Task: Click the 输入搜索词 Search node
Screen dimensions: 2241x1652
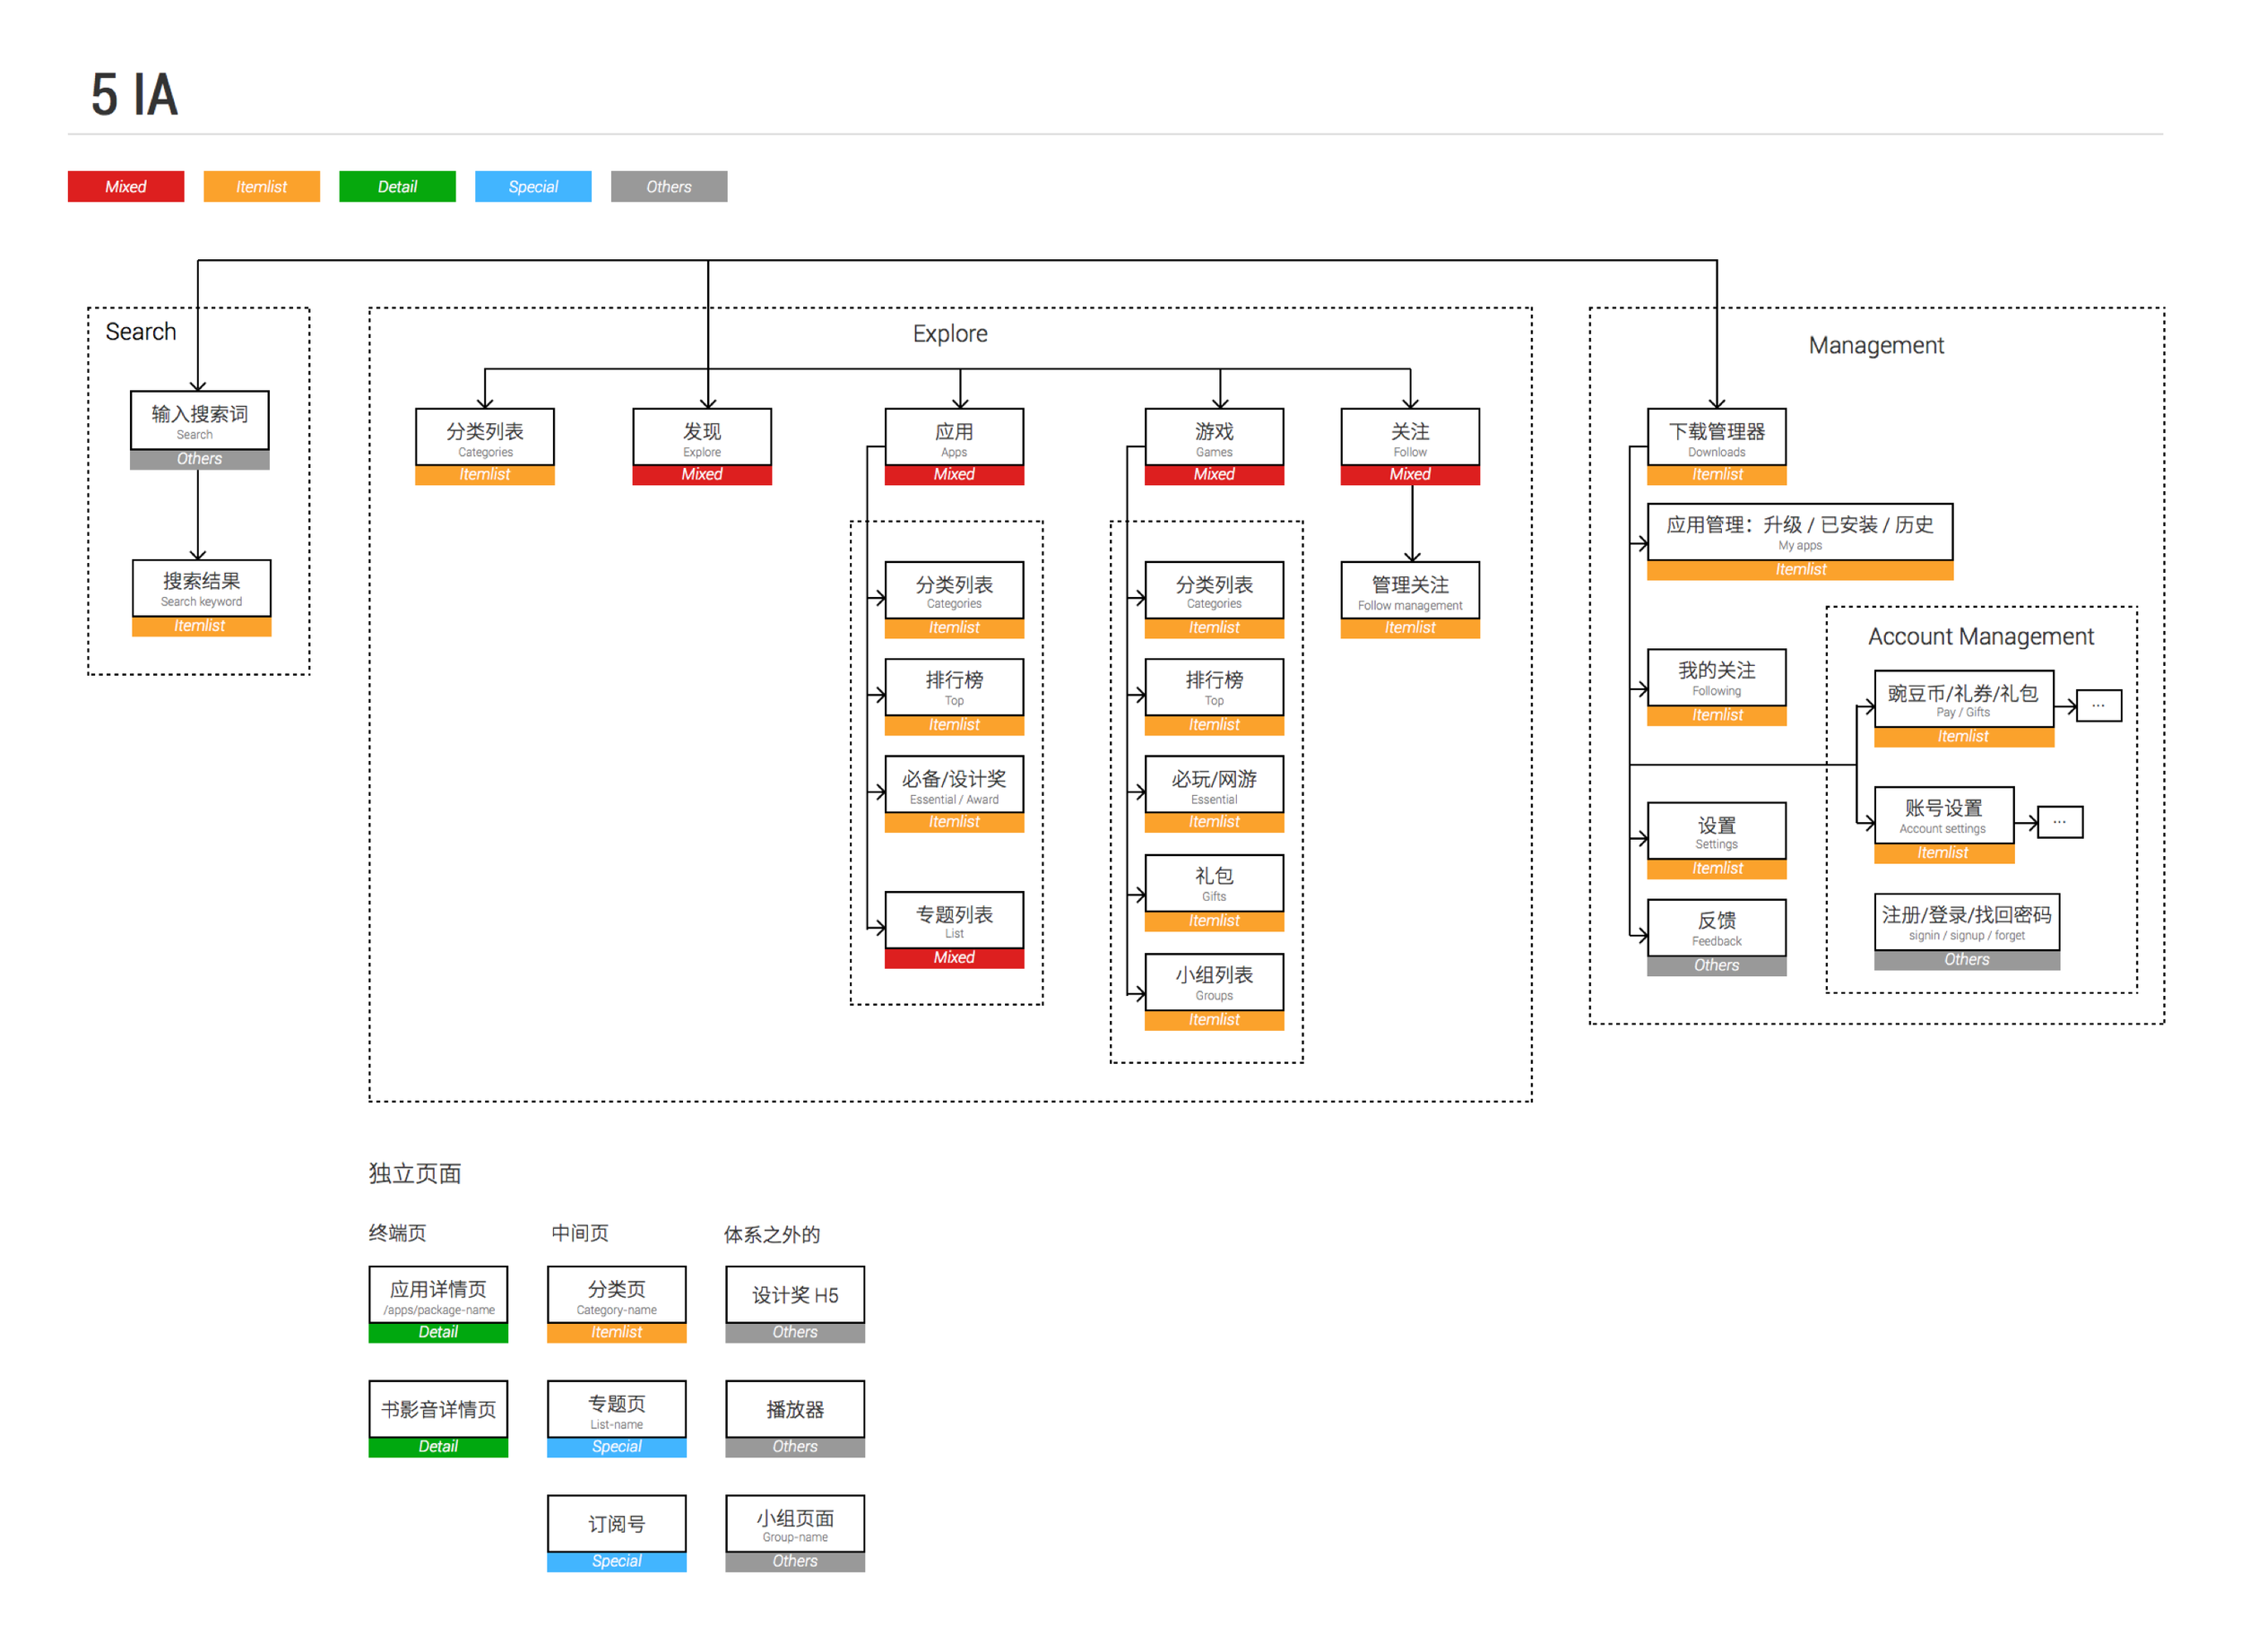Action: pyautogui.click(x=199, y=420)
